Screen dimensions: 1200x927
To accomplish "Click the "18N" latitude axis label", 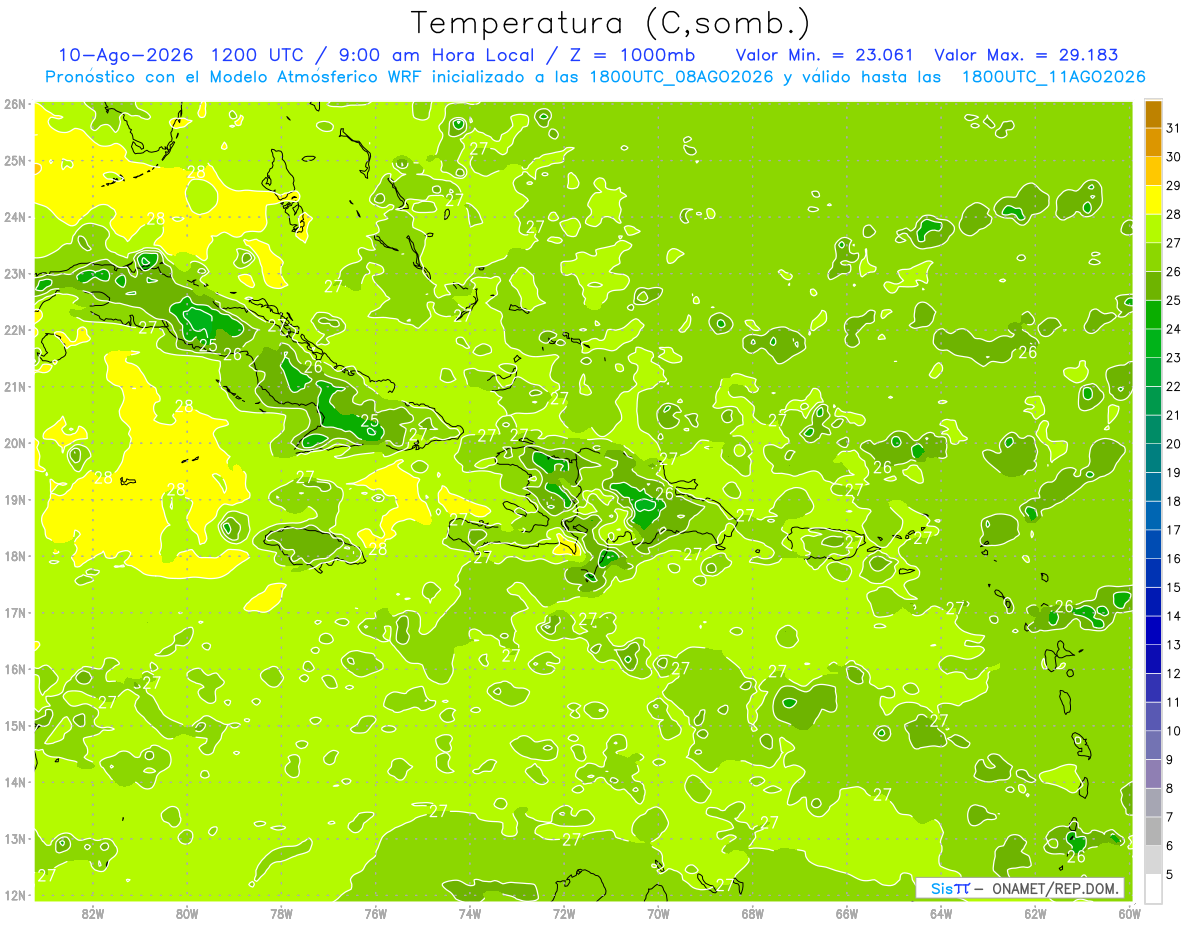I will tap(15, 556).
